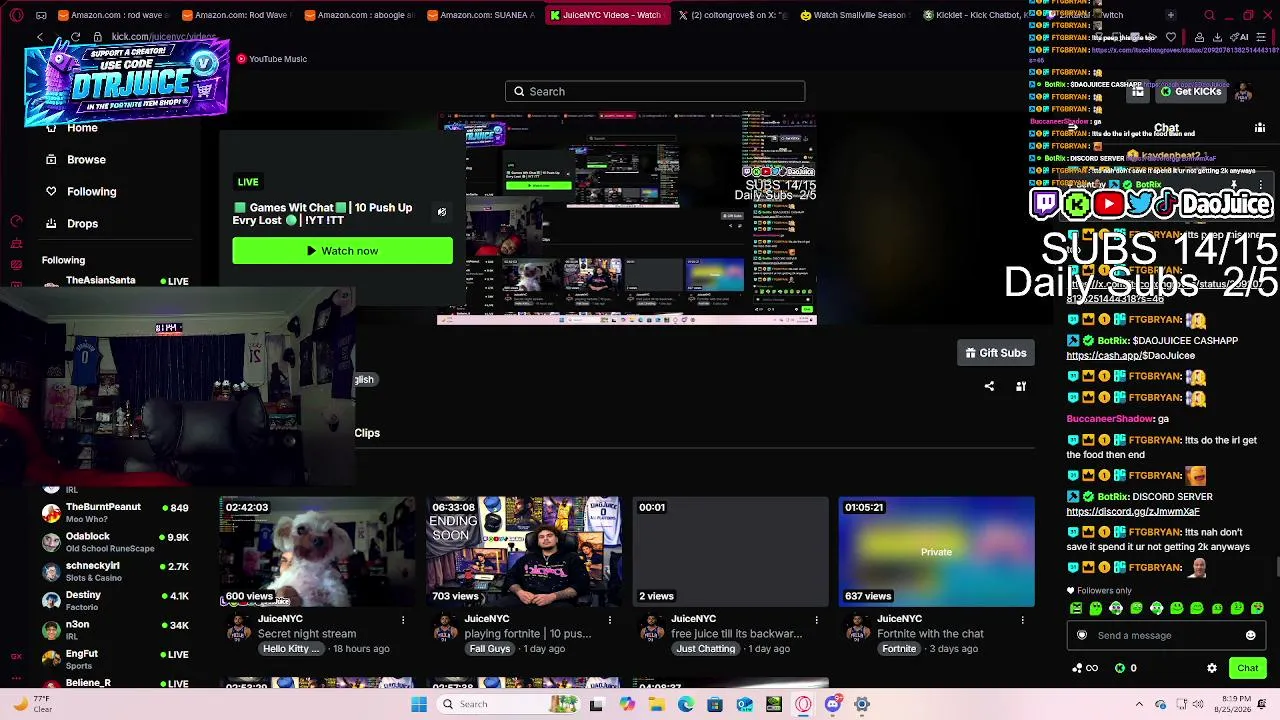The width and height of the screenshot is (1280, 720).
Task: Click the mute icon on featured stream card
Action: [x=441, y=212]
